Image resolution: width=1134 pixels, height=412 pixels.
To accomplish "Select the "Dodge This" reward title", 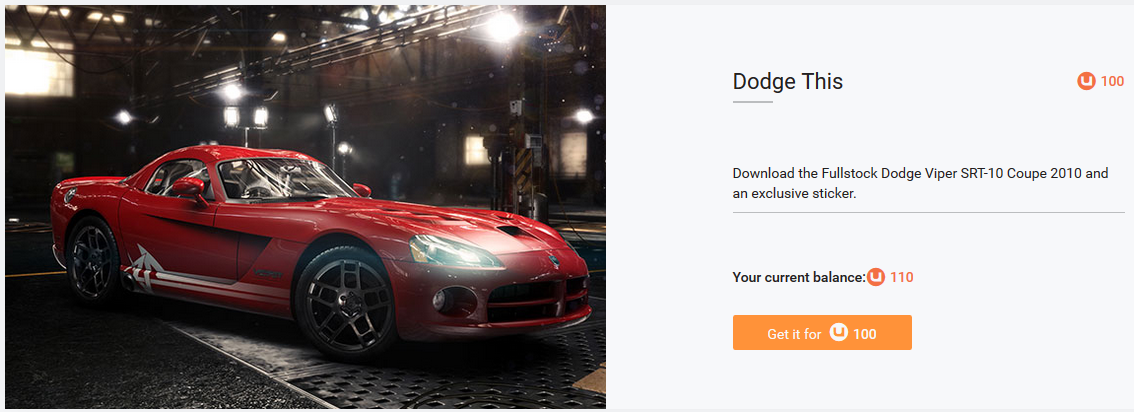I will pyautogui.click(x=788, y=82).
